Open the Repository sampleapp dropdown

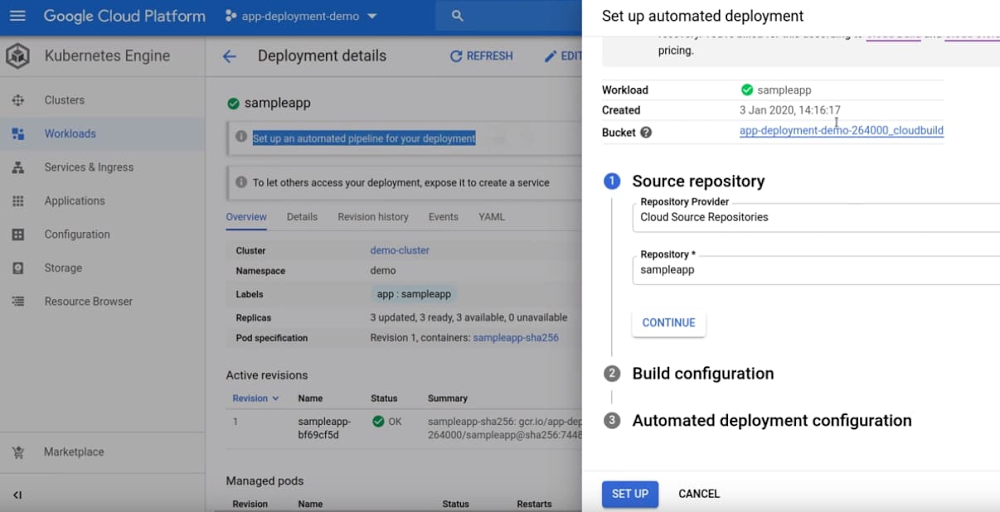(x=816, y=270)
